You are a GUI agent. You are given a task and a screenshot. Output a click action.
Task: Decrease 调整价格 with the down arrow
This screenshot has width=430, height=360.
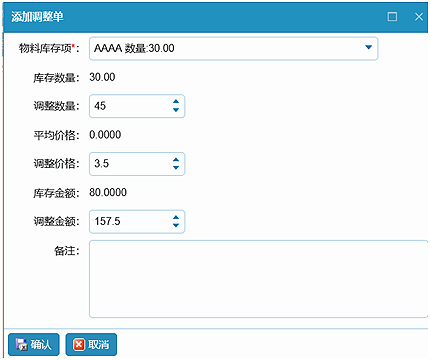pos(176,168)
